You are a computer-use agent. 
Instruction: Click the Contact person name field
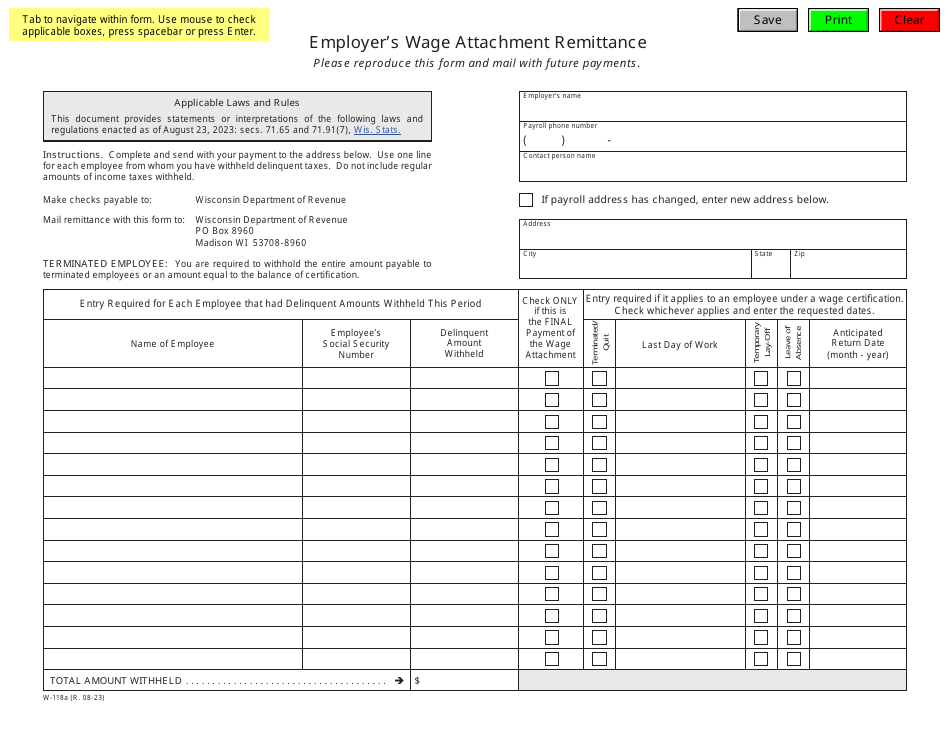coord(710,168)
